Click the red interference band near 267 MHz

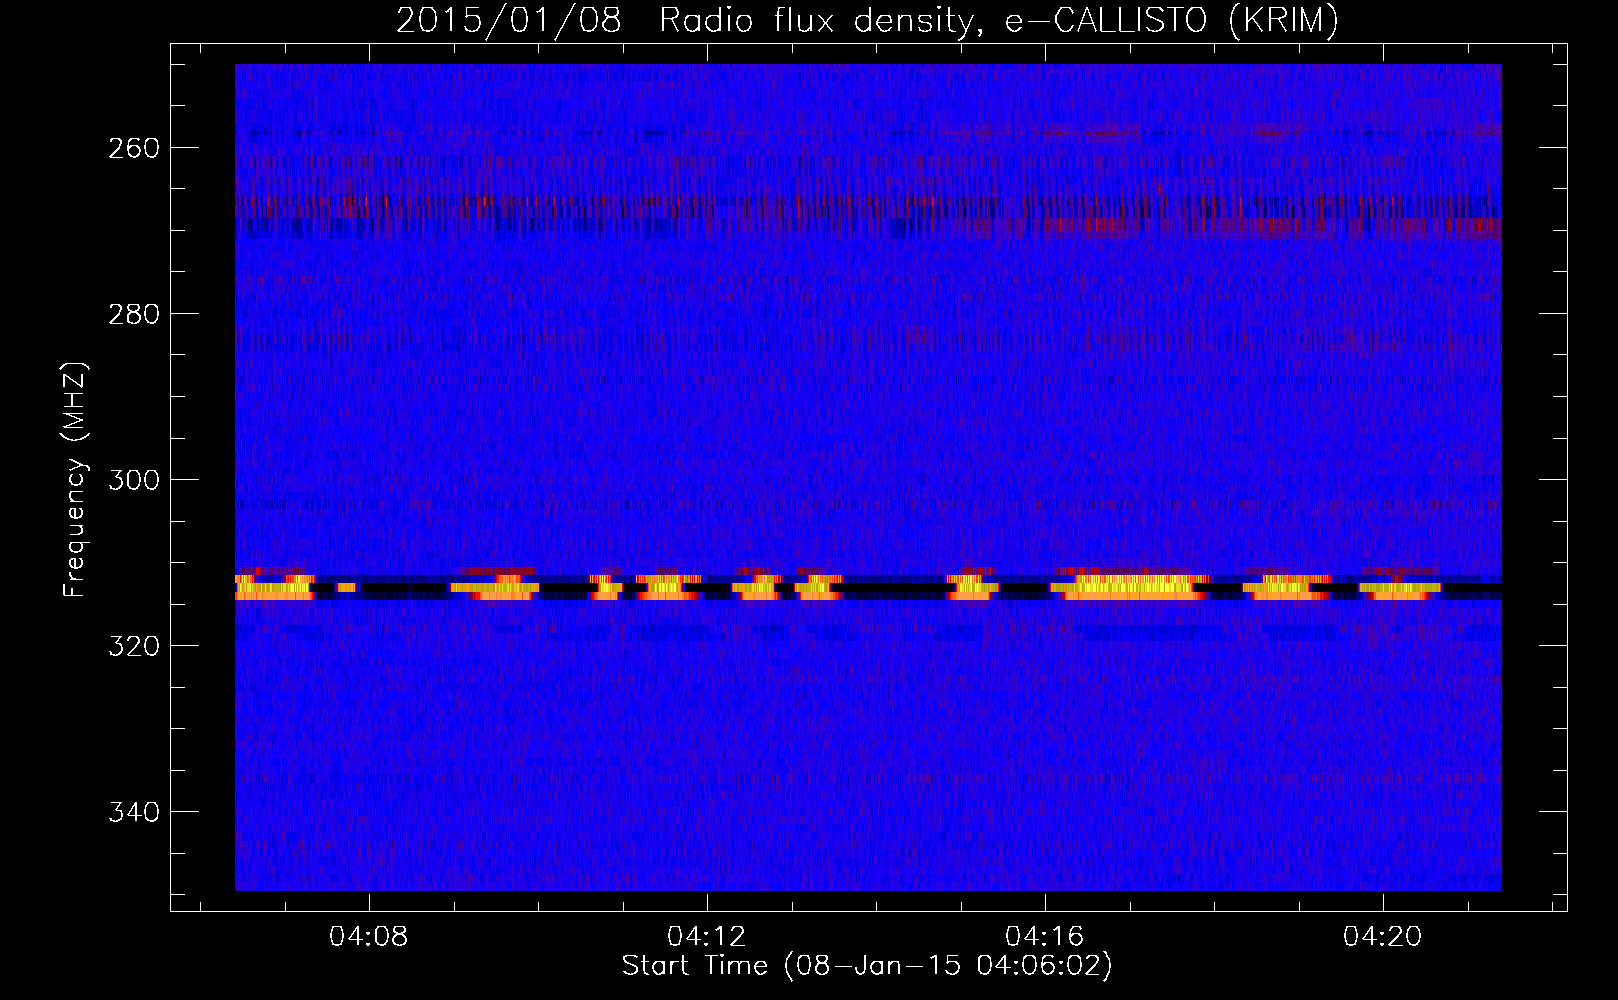[868, 206]
